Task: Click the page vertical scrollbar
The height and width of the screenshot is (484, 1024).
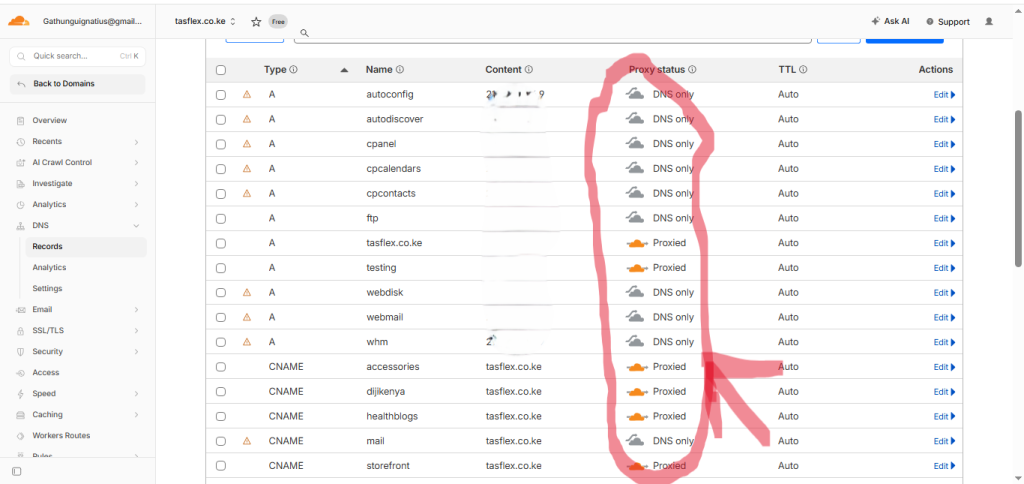Action: 1018,188
